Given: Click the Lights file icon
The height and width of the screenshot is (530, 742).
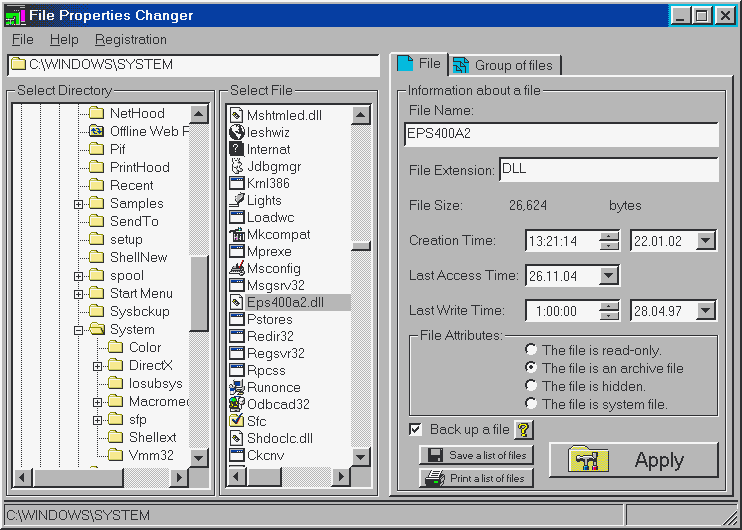Looking at the screenshot, I should 236,200.
